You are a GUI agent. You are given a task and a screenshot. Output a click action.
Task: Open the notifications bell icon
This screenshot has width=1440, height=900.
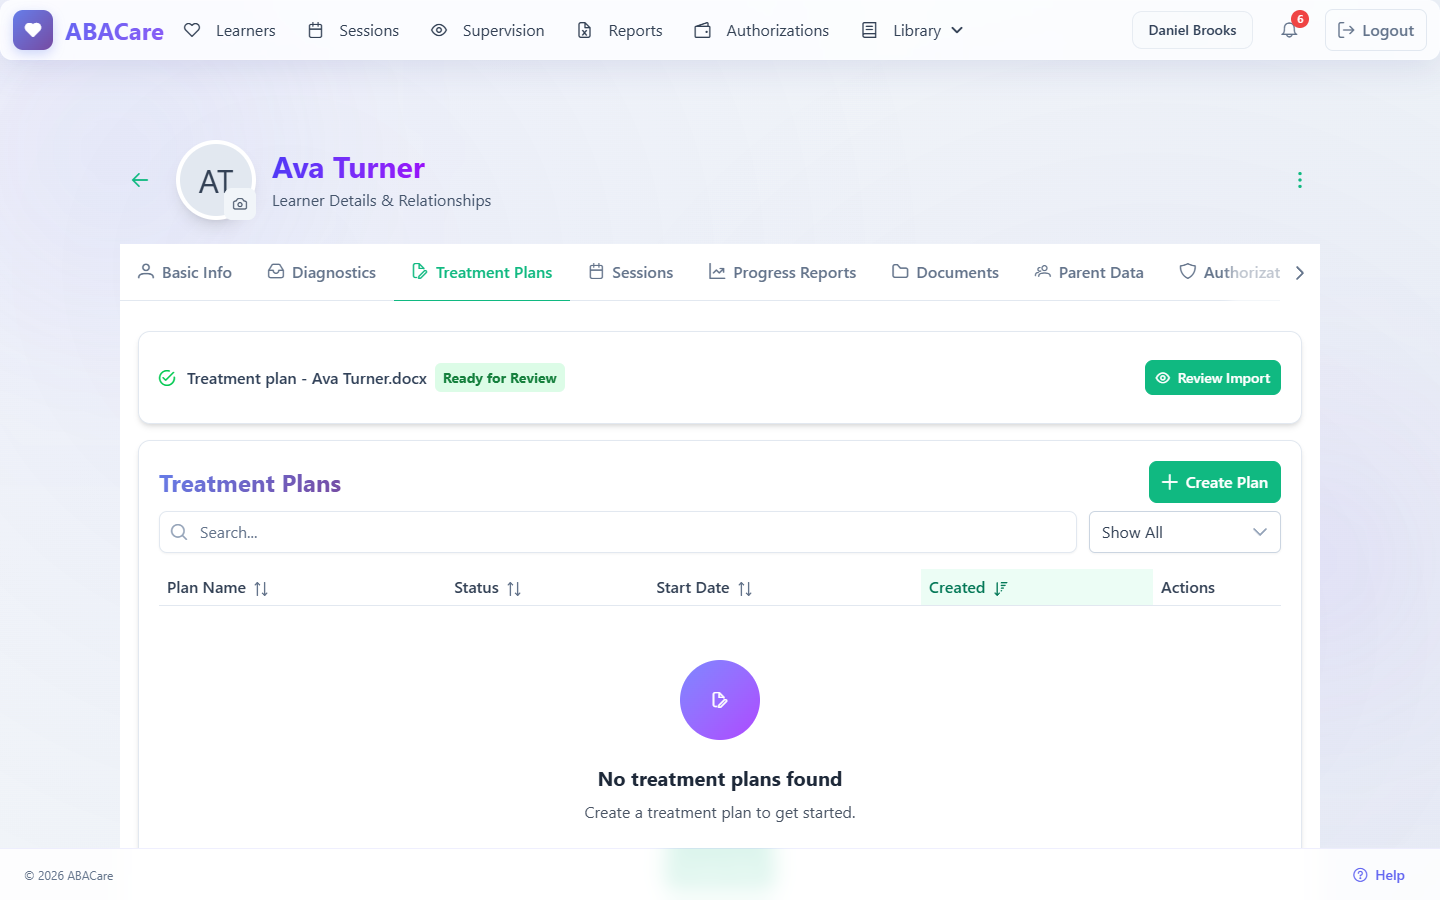pos(1289,30)
